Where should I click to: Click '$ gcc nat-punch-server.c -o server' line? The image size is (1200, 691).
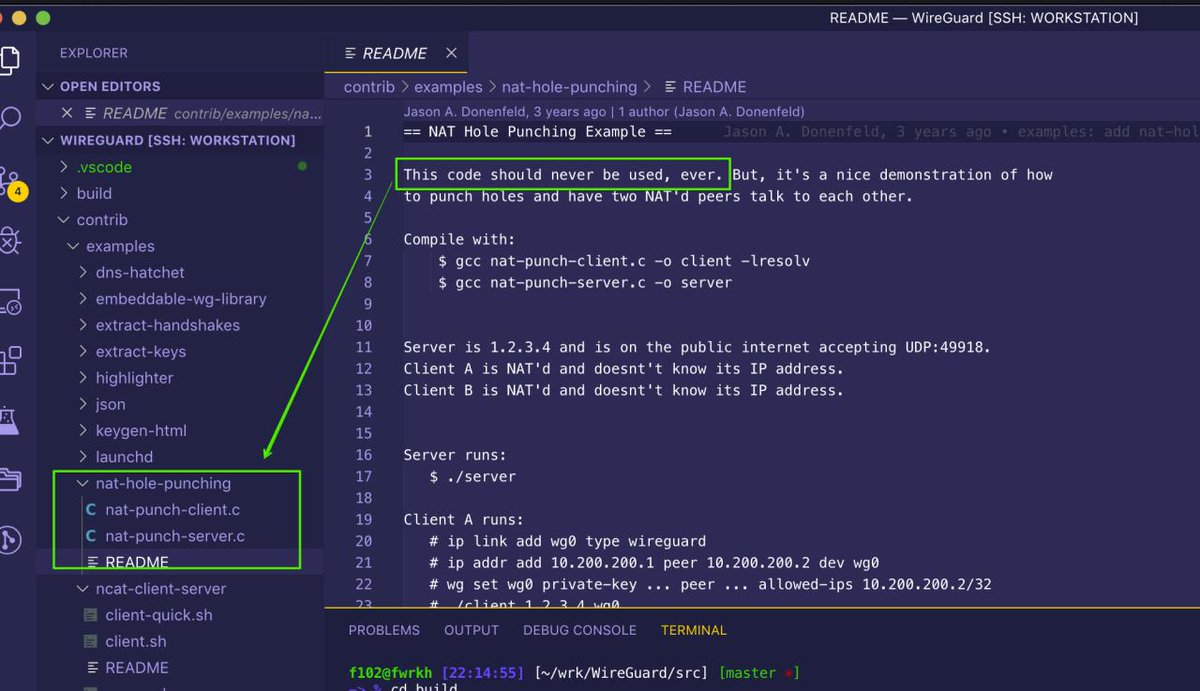tap(585, 283)
